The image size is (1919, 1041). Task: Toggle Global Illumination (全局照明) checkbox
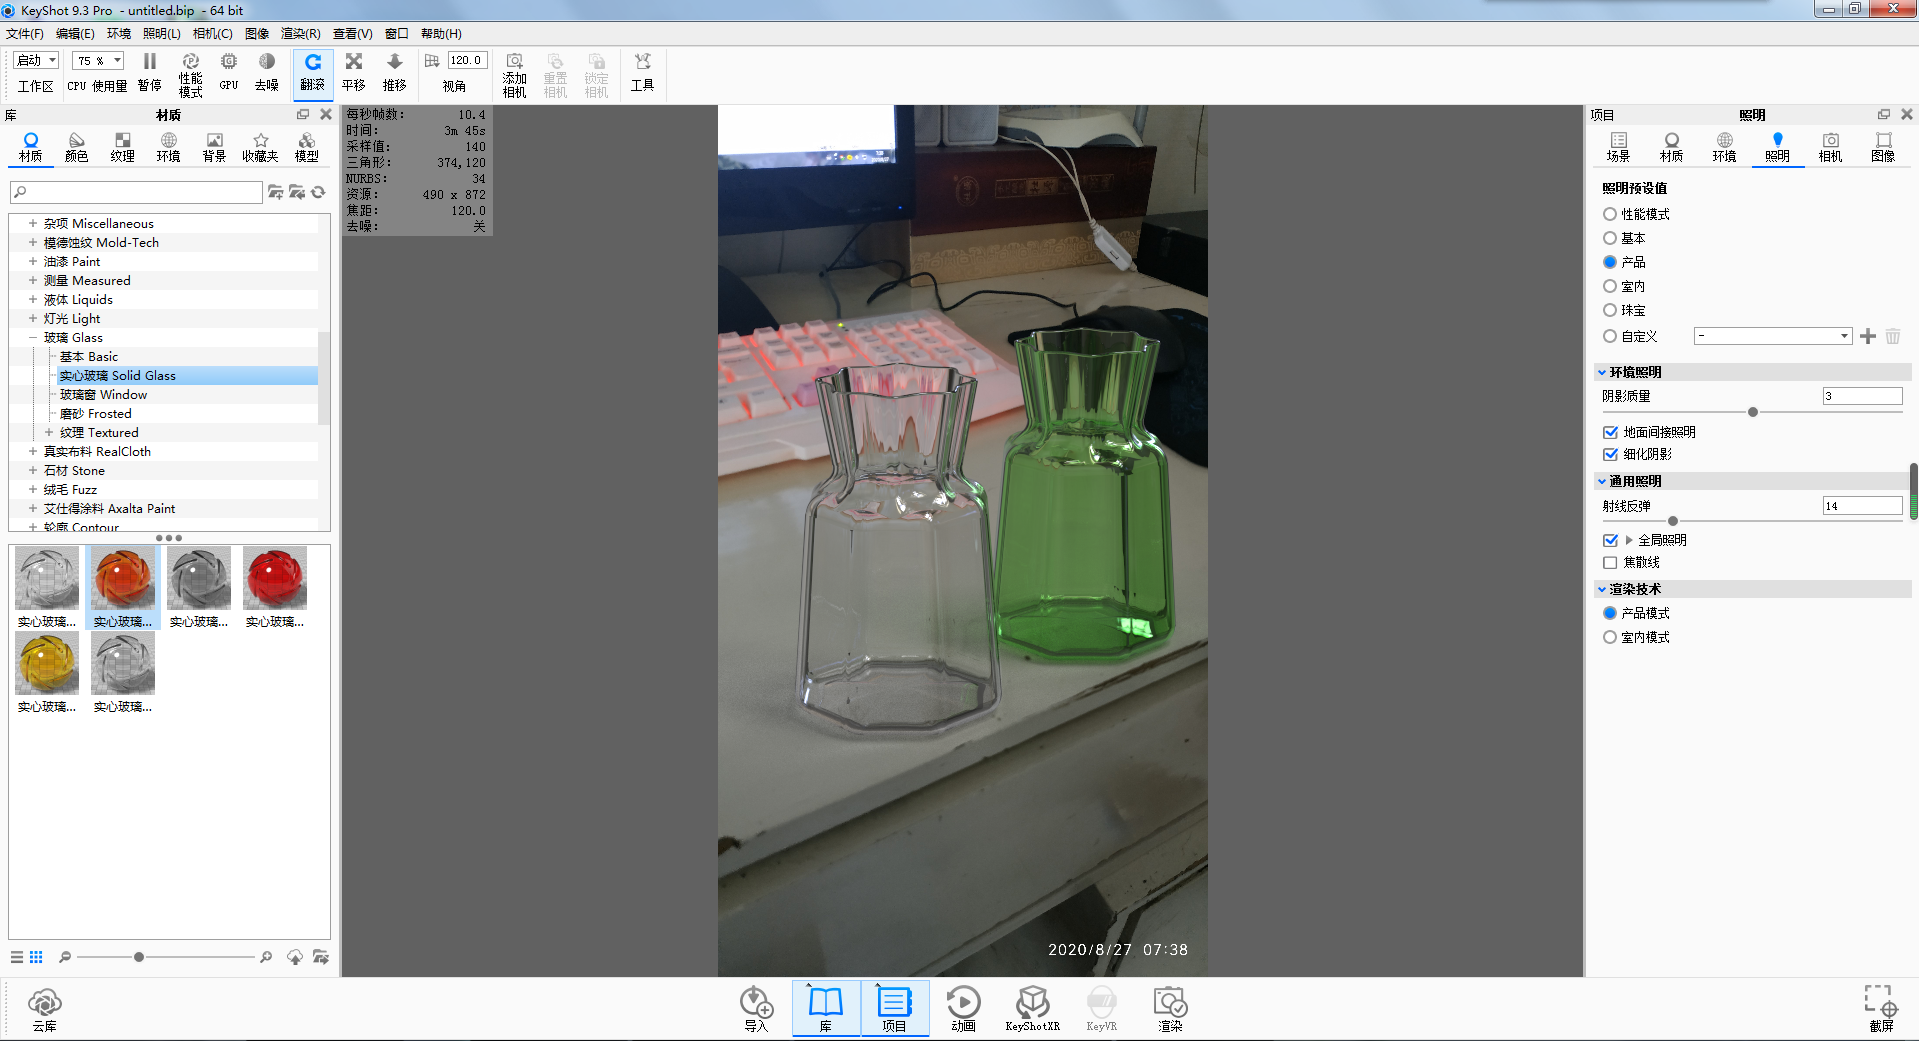point(1610,540)
